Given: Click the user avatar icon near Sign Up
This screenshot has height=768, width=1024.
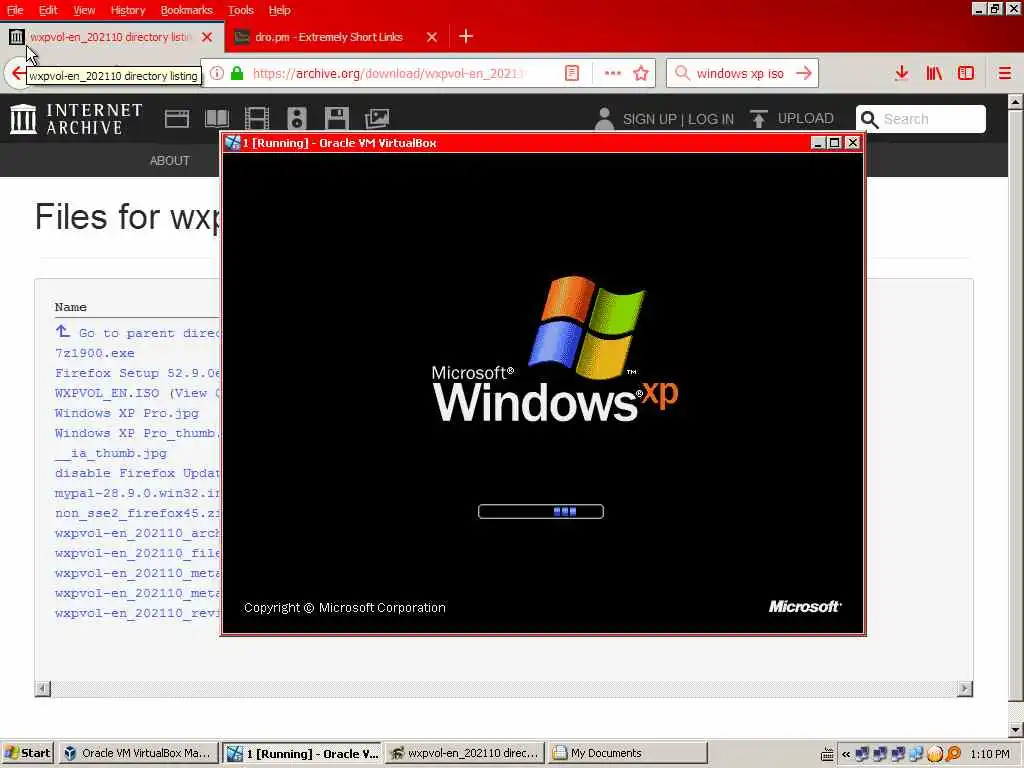Looking at the screenshot, I should click(604, 119).
